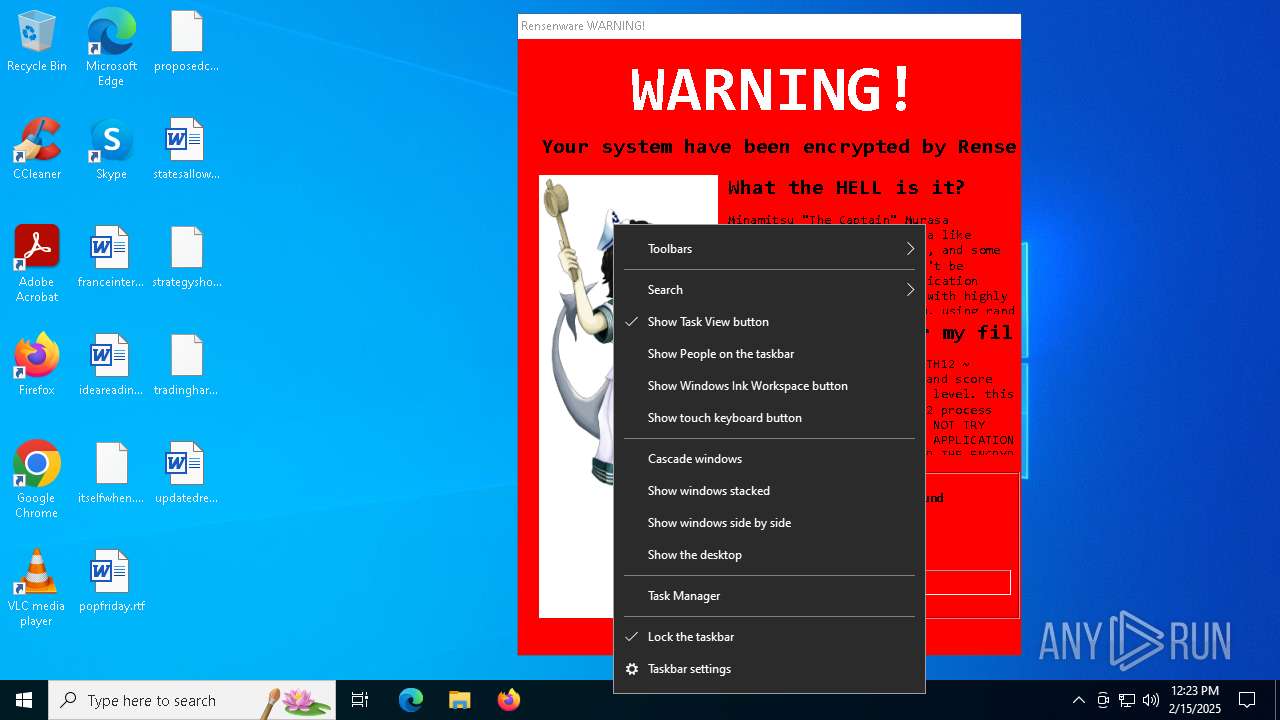Image resolution: width=1280 pixels, height=720 pixels.
Task: Select the ideareadin... Word document
Action: click(x=111, y=366)
